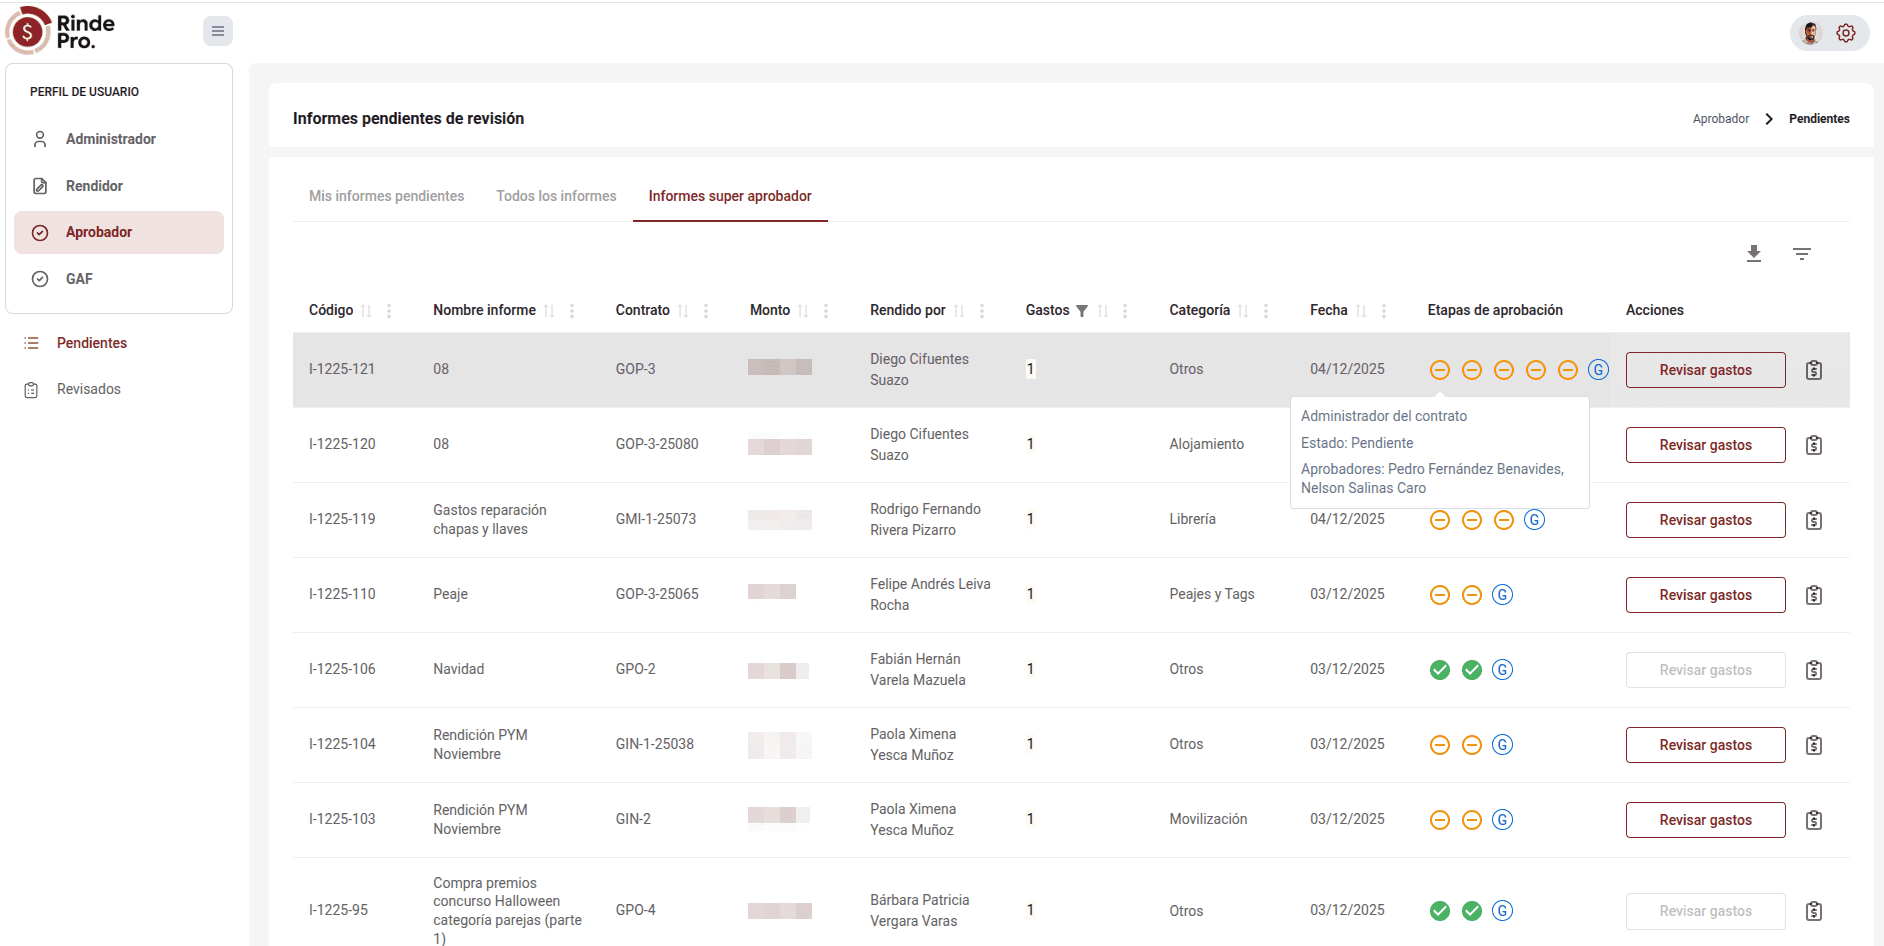1884x946 pixels.
Task: Open the filter list icon above table
Action: click(x=1801, y=254)
